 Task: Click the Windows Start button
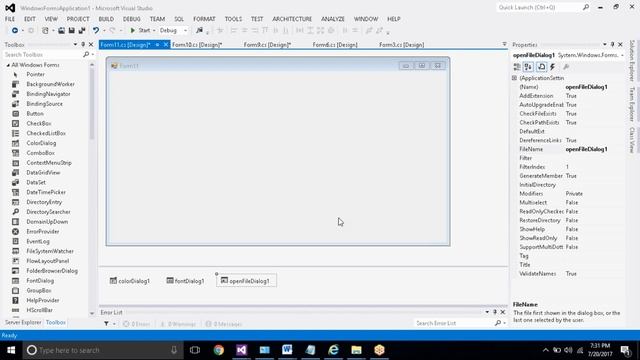click(11, 350)
